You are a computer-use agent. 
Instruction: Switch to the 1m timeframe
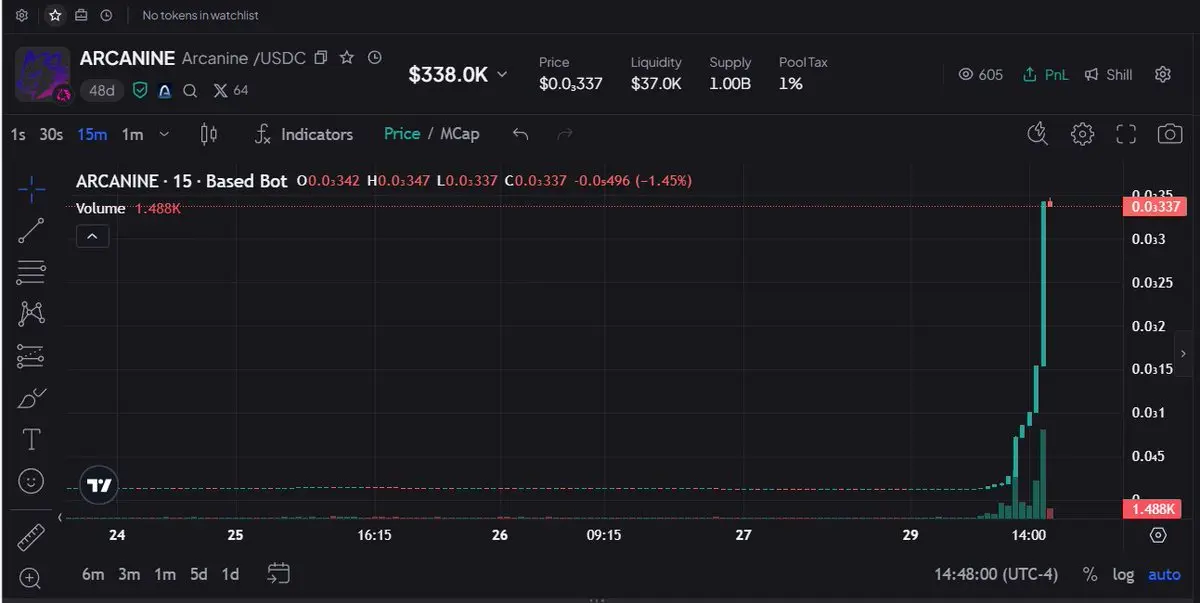(132, 134)
